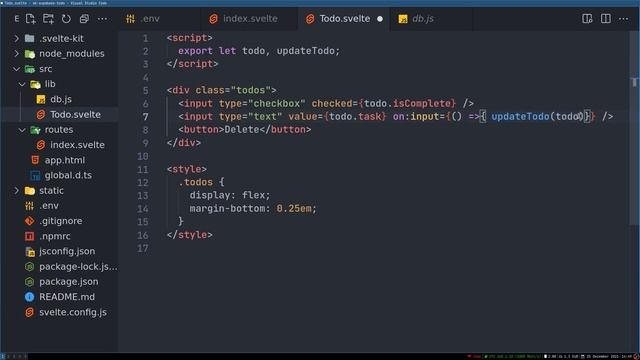640x360 pixels.
Task: Click 'display: flex;' on line 13
Action: click(230, 196)
